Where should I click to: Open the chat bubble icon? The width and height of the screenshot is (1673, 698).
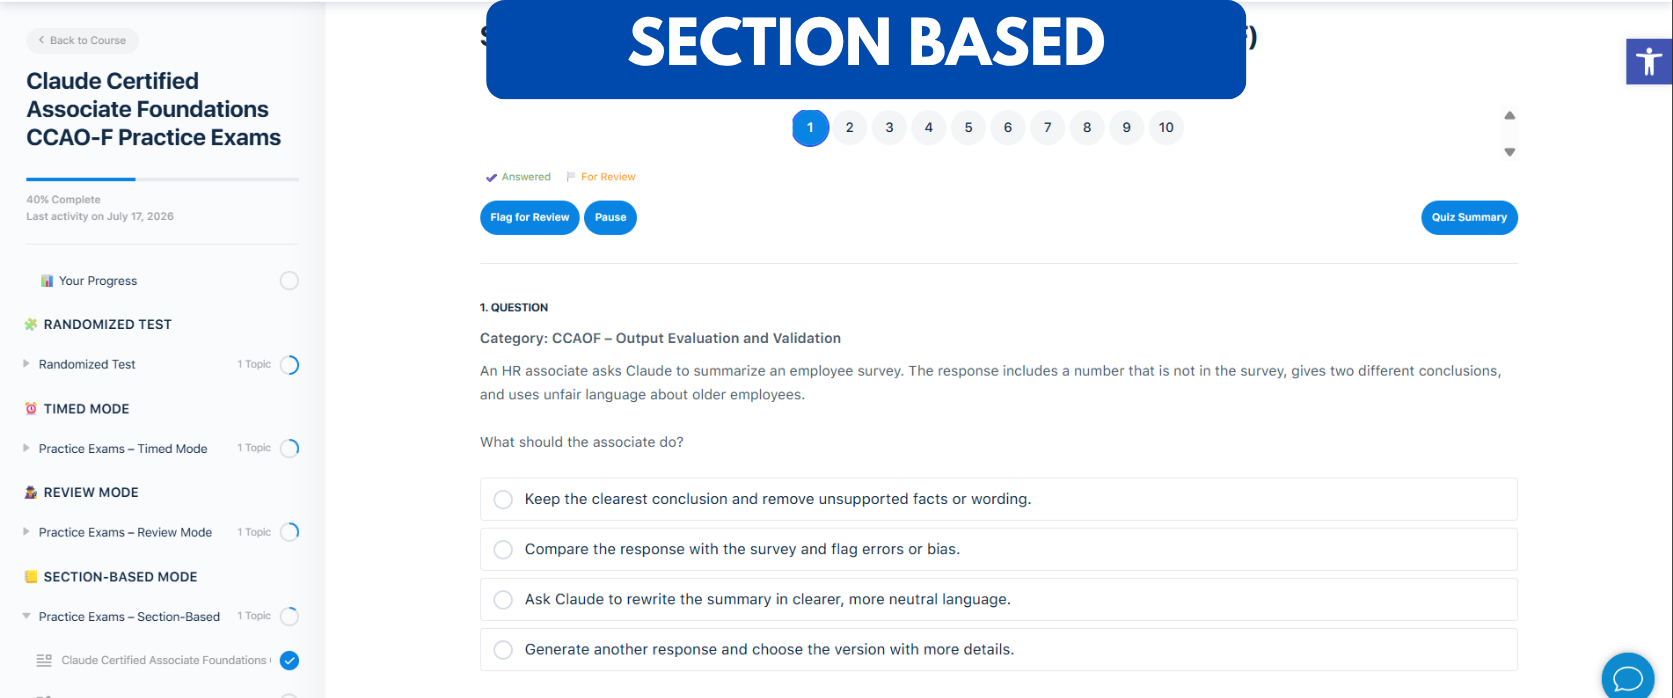[1628, 678]
